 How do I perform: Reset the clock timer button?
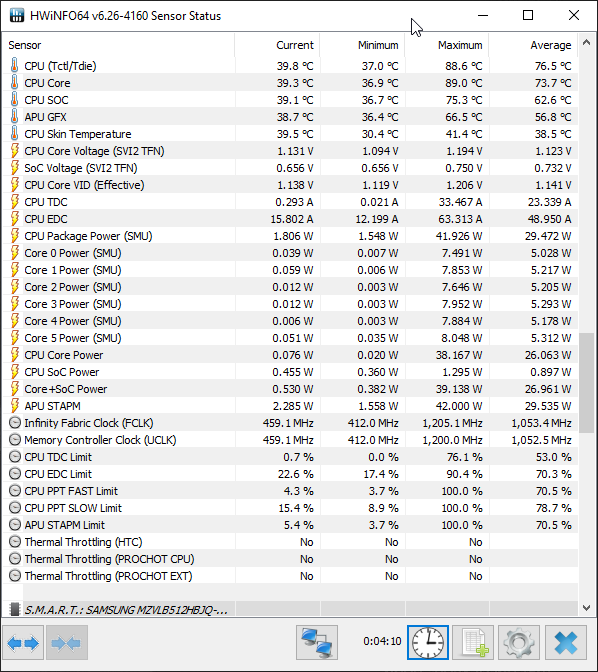[x=428, y=642]
